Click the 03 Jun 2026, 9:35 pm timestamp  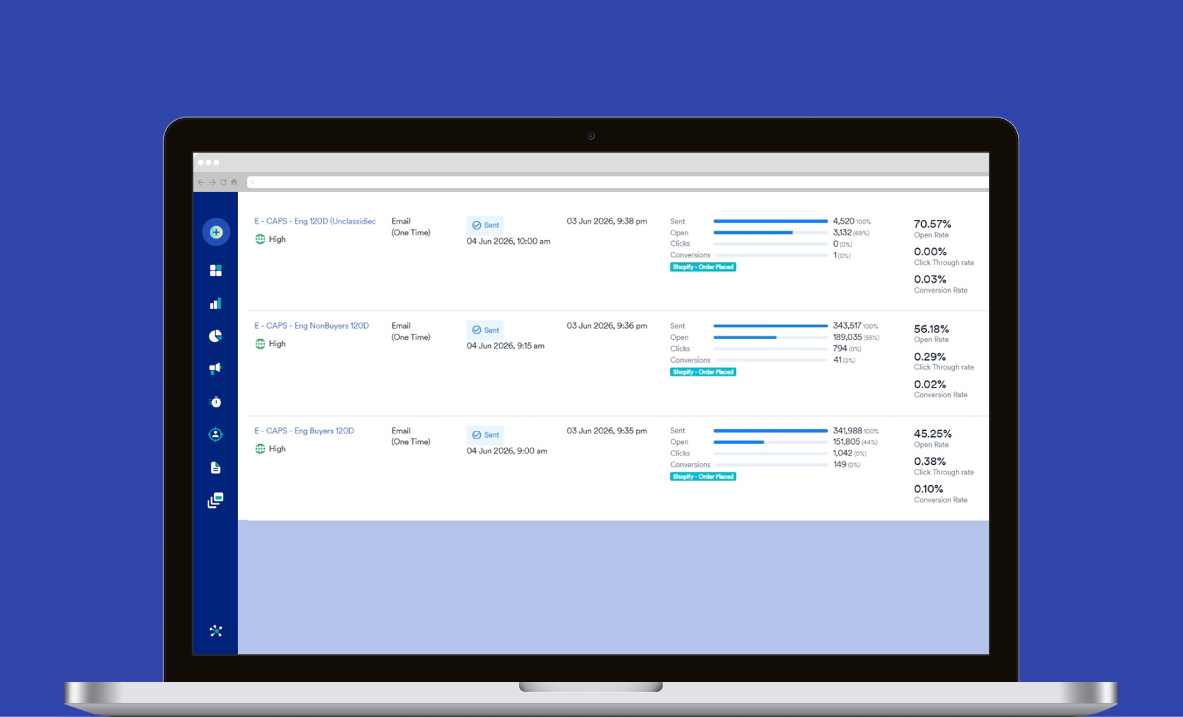click(607, 431)
